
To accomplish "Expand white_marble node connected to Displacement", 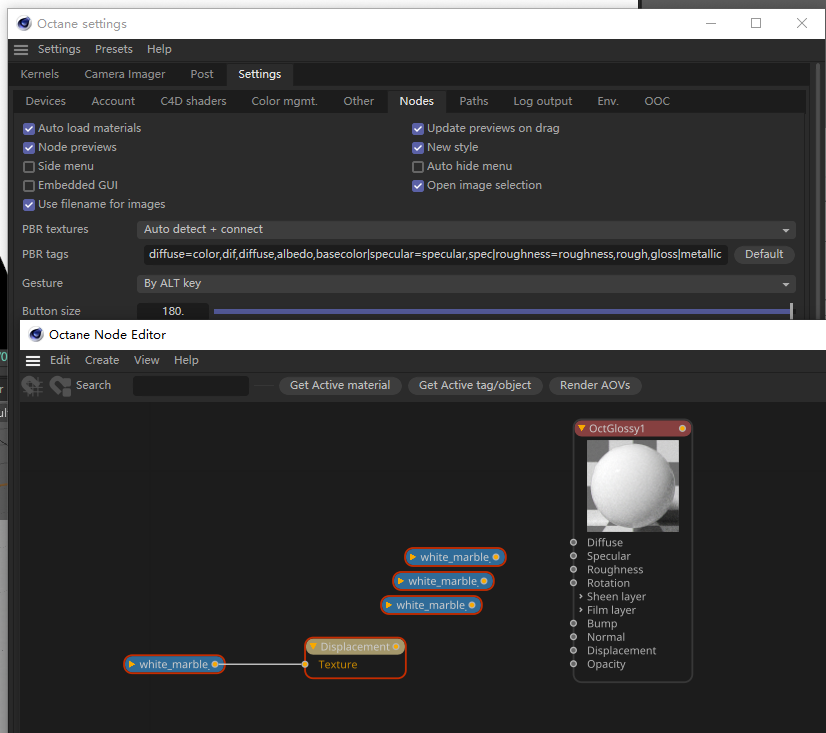I will [132, 664].
